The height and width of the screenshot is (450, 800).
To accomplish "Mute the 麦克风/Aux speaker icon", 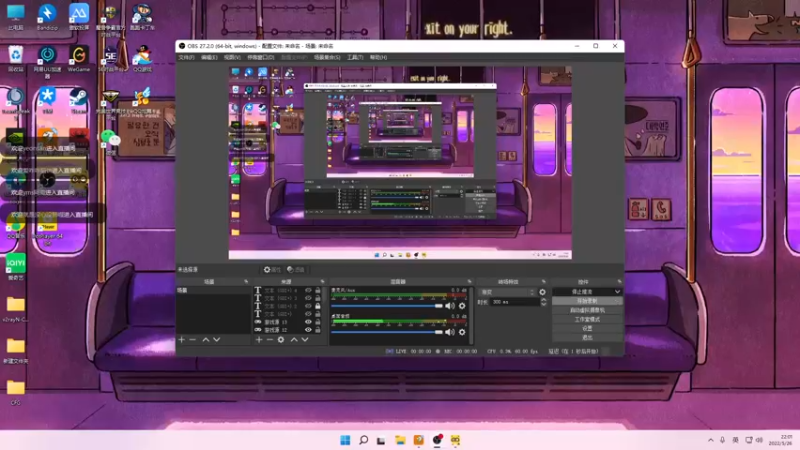I will click(449, 306).
